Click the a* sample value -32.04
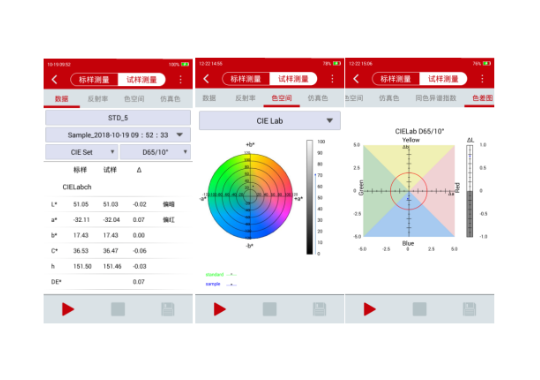The image size is (540, 380). point(111,220)
